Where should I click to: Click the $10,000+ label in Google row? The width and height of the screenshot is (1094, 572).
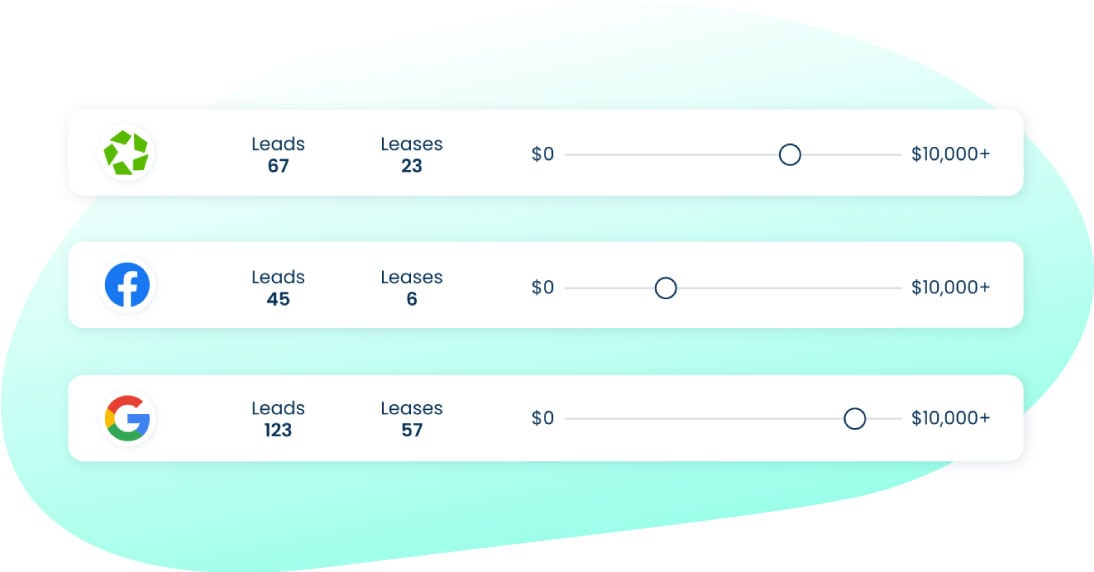pyautogui.click(x=950, y=419)
